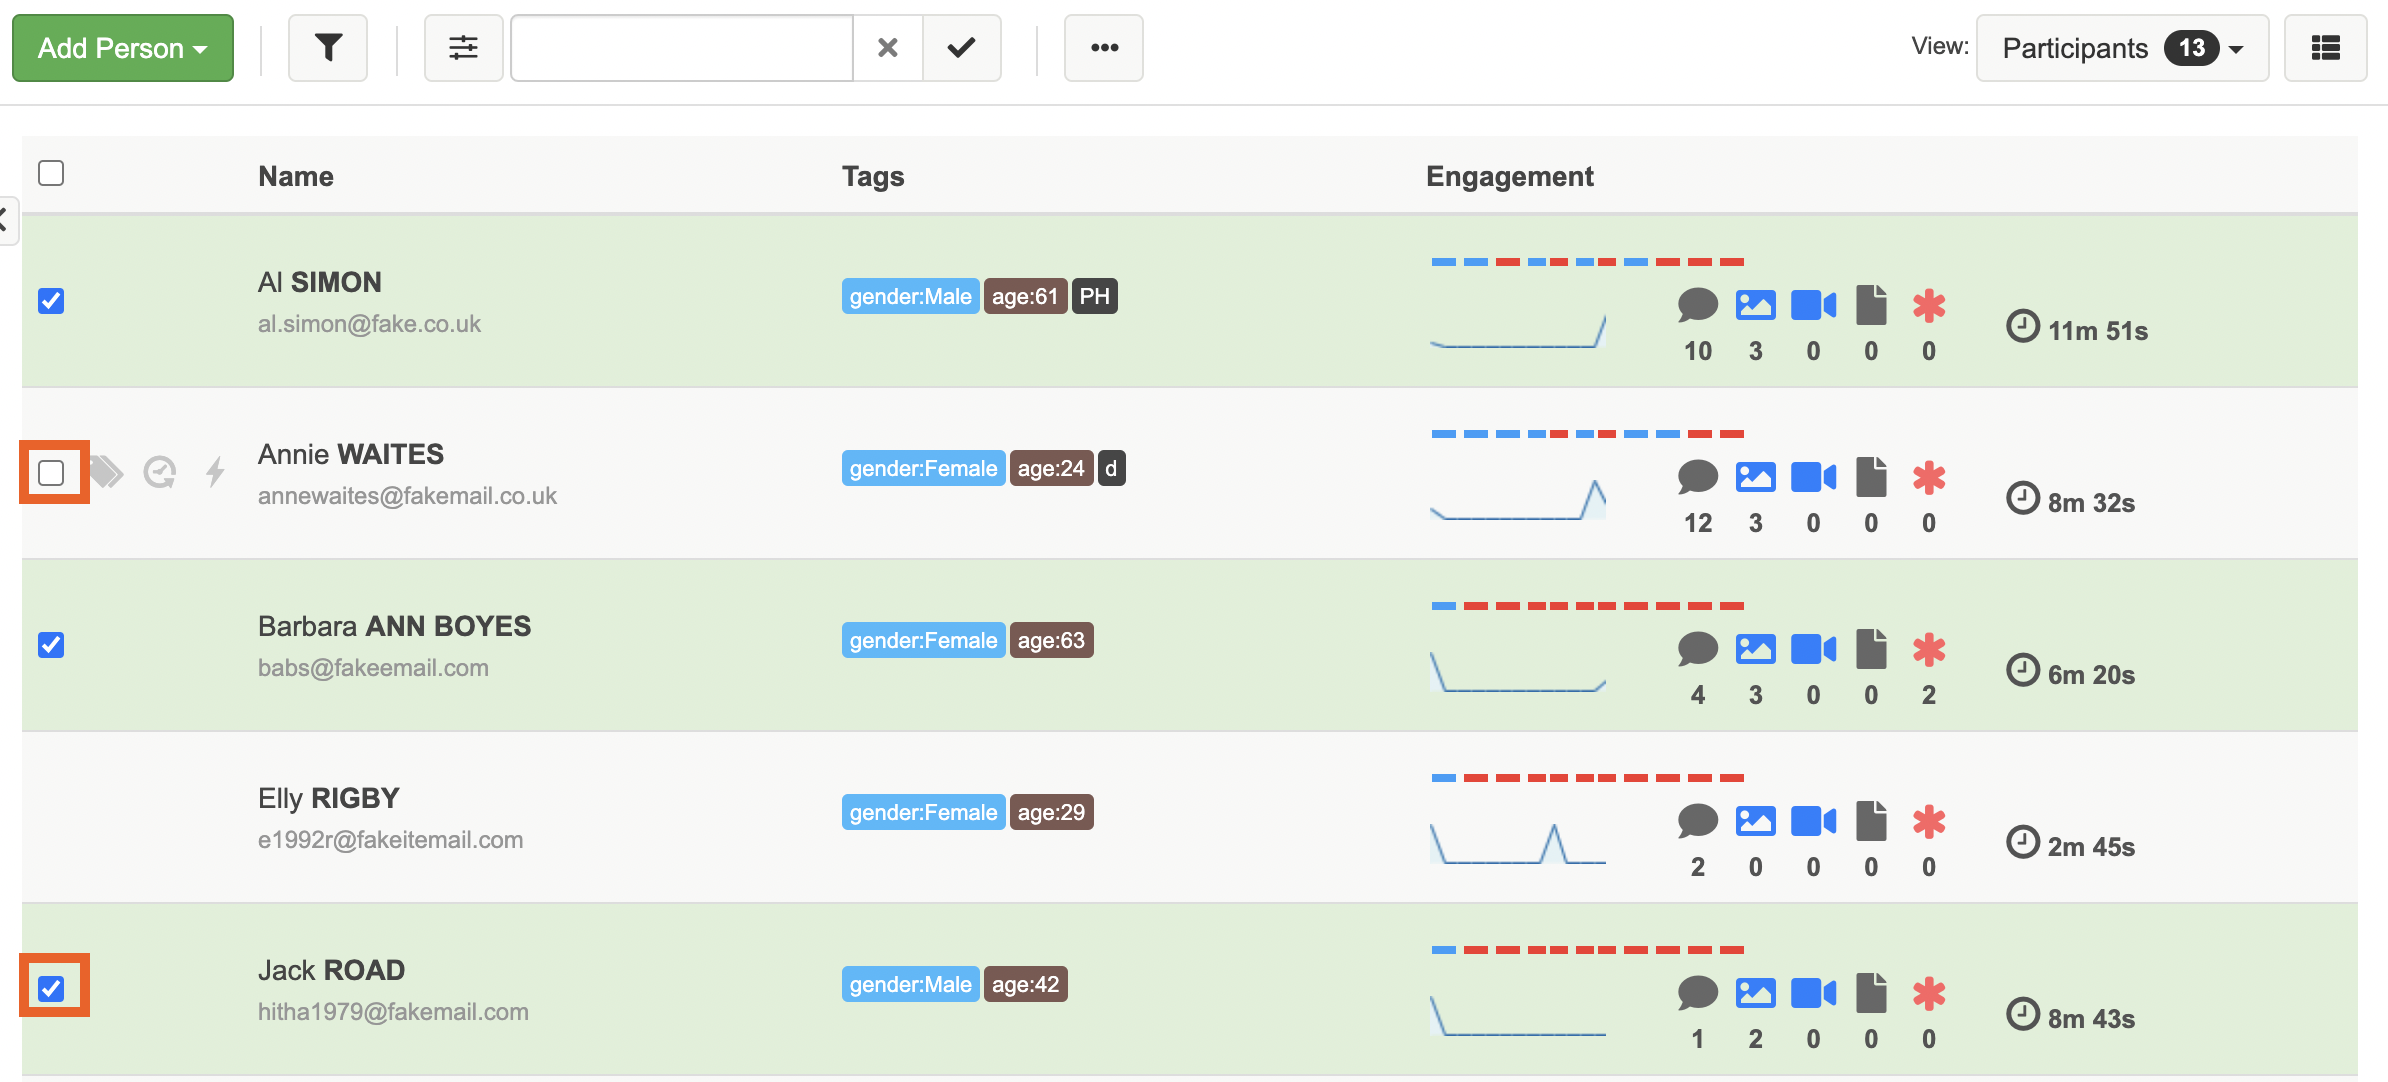
Task: Check the Annie Waites row checkbox
Action: [51, 472]
